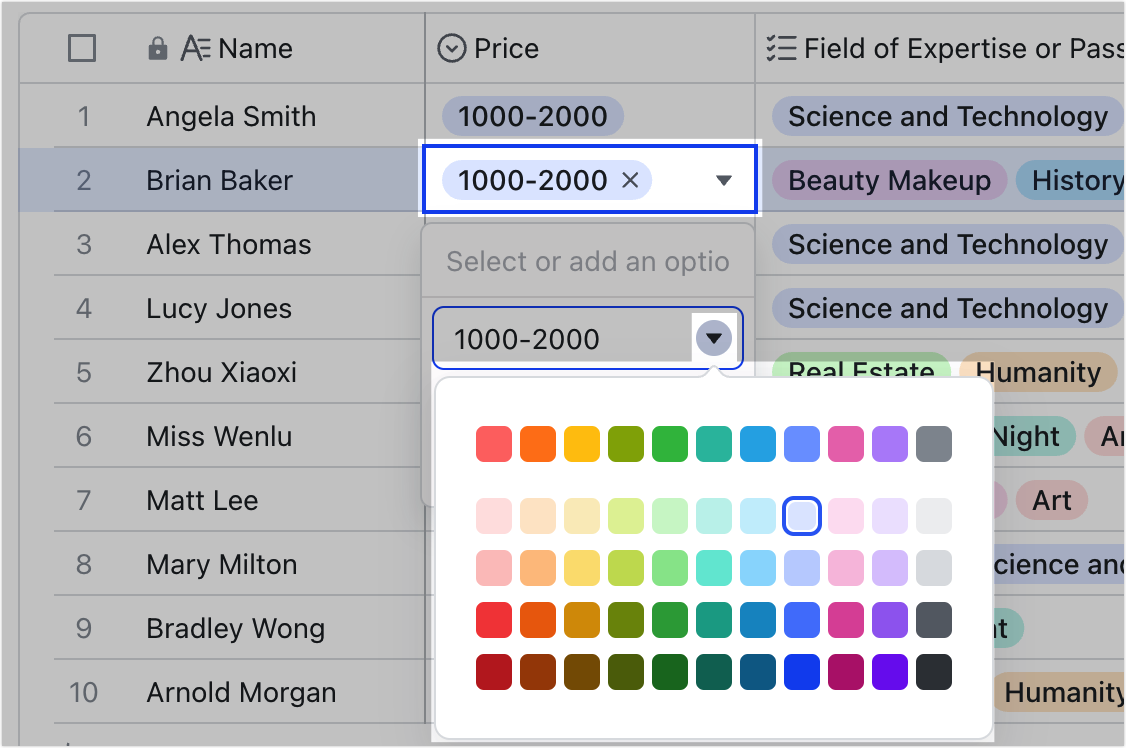The height and width of the screenshot is (748, 1126).
Task: Check the select-all checkbox in the header row
Action: [x=83, y=47]
